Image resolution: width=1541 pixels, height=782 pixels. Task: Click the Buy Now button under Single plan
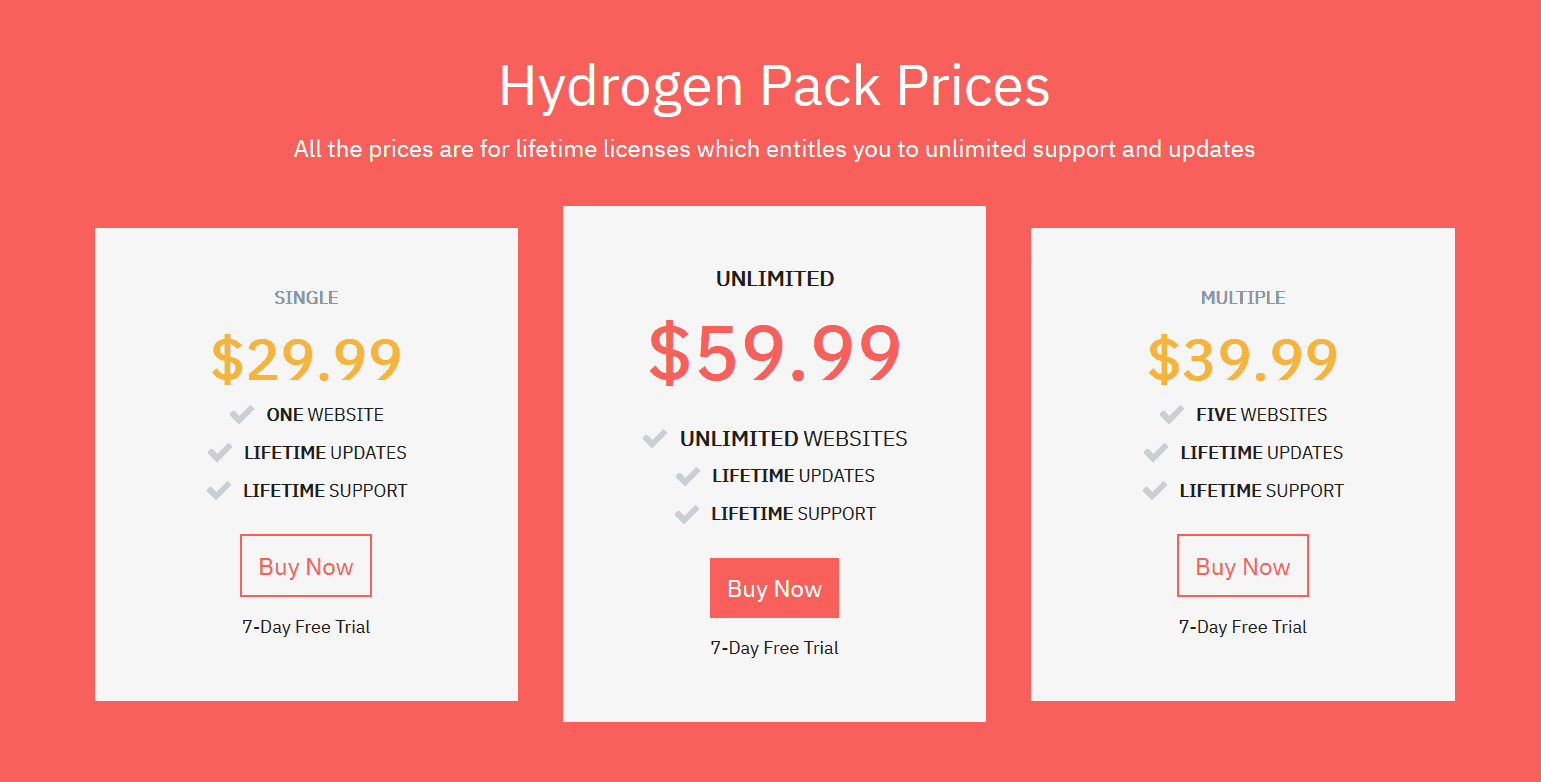point(306,566)
